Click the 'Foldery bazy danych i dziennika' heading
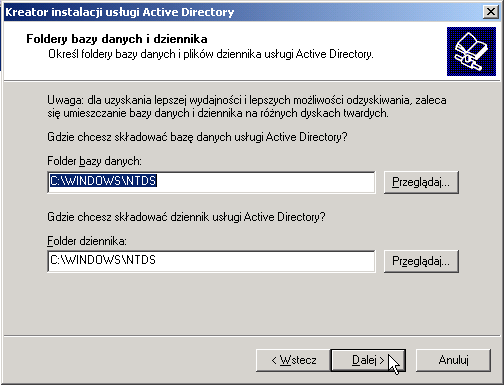 (x=117, y=39)
